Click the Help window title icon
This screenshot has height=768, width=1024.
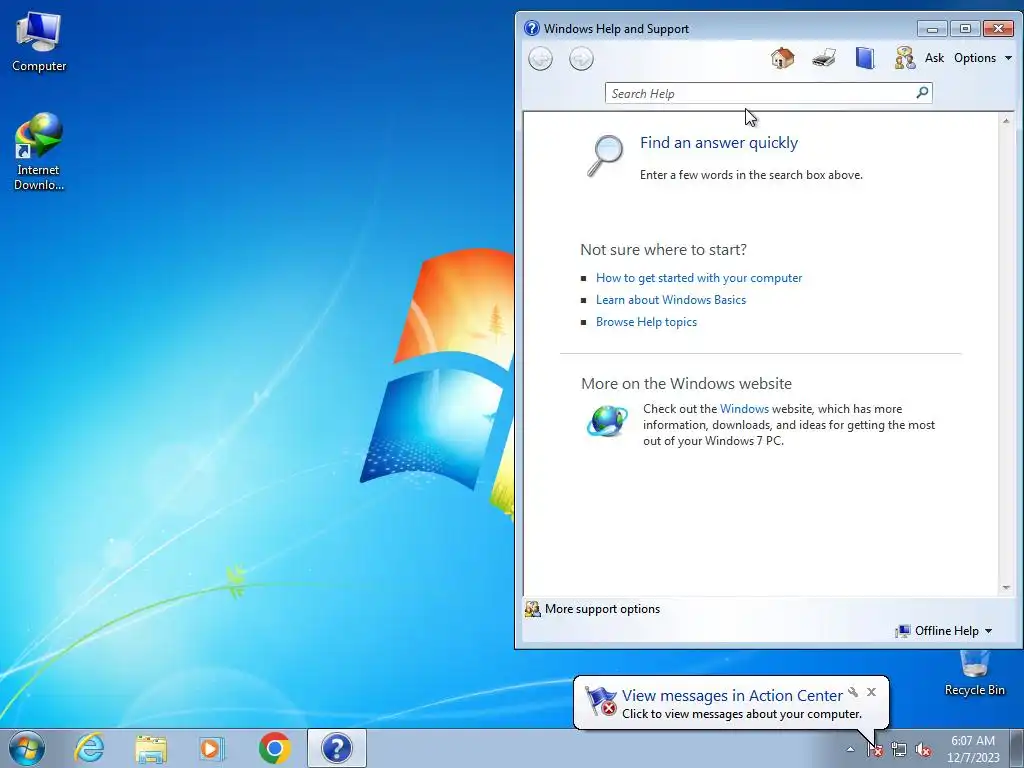532,28
